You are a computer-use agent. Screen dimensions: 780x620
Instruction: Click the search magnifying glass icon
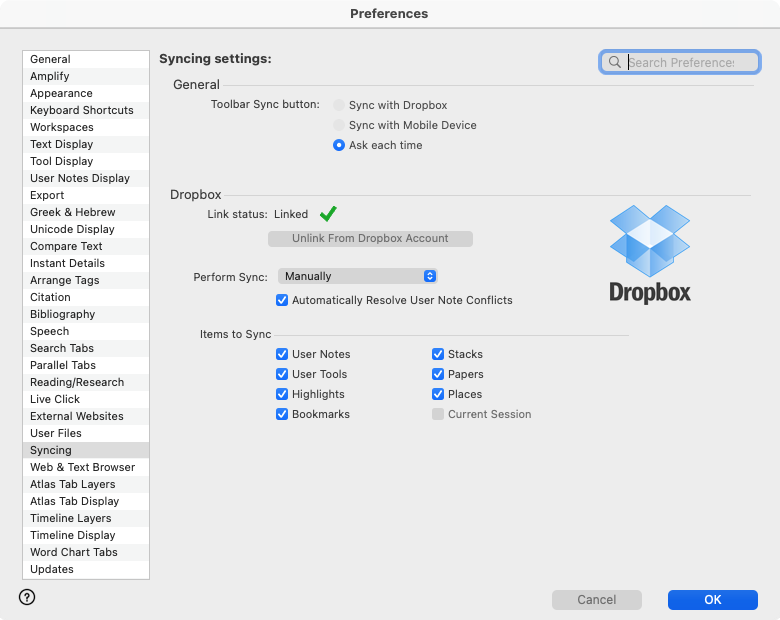(615, 62)
